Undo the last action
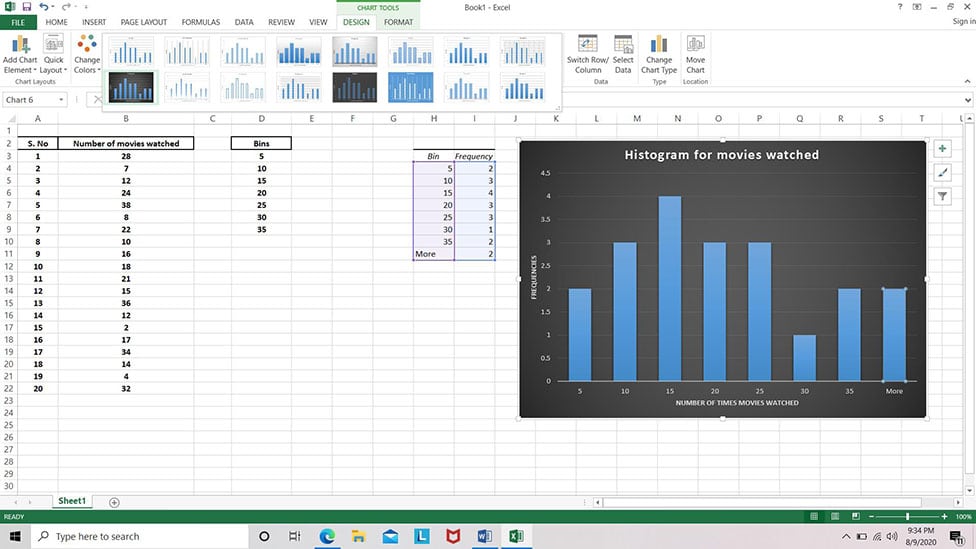The width and height of the screenshot is (976, 549). [x=44, y=7]
